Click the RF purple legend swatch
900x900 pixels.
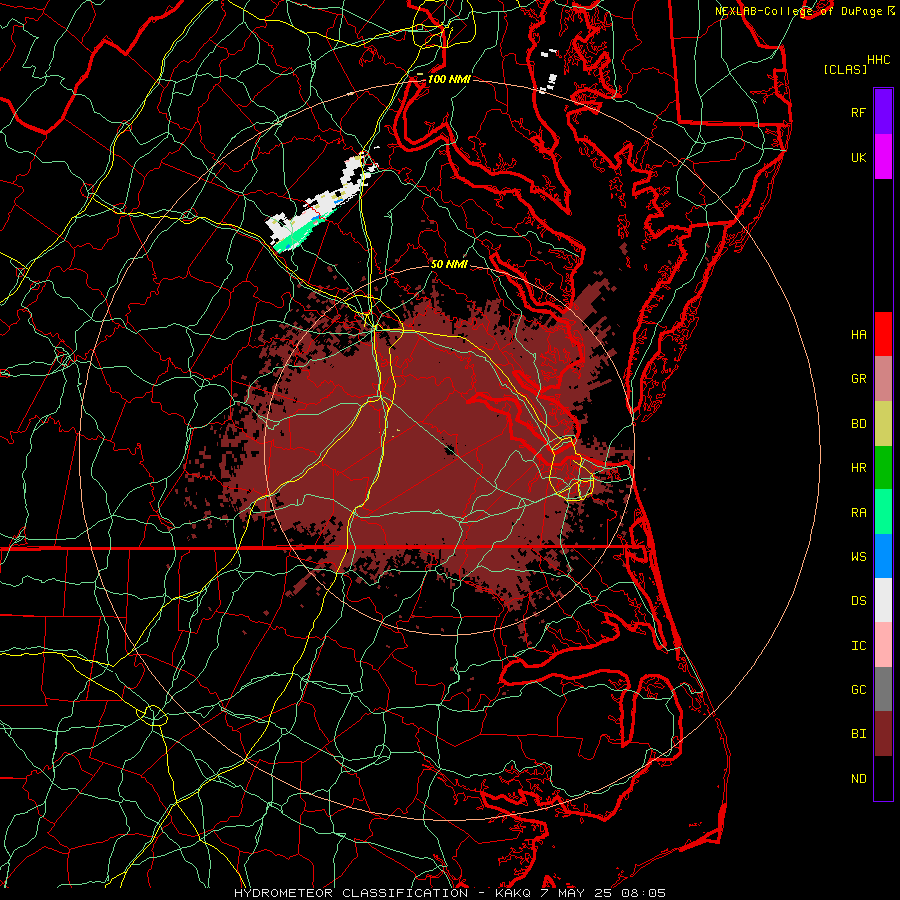[x=883, y=112]
